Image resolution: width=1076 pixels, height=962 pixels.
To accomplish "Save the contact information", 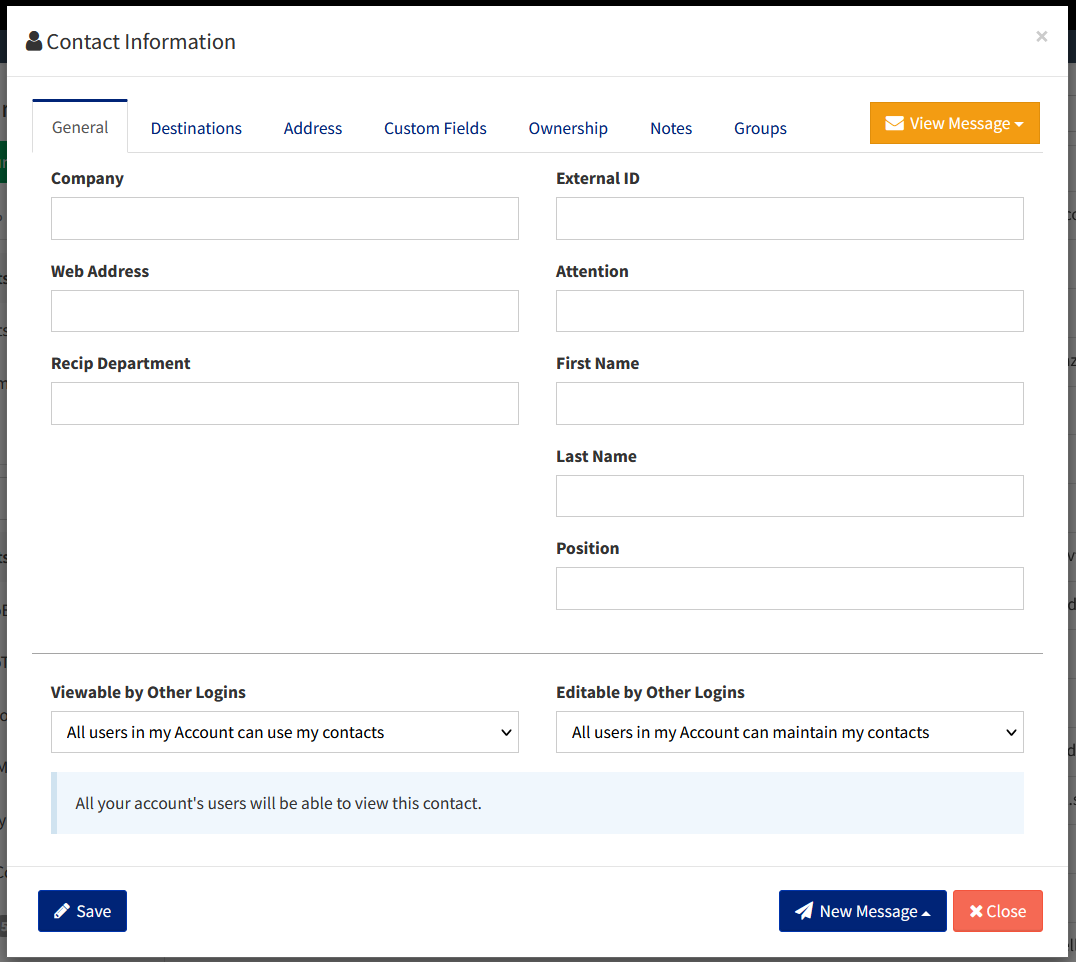I will [82, 910].
